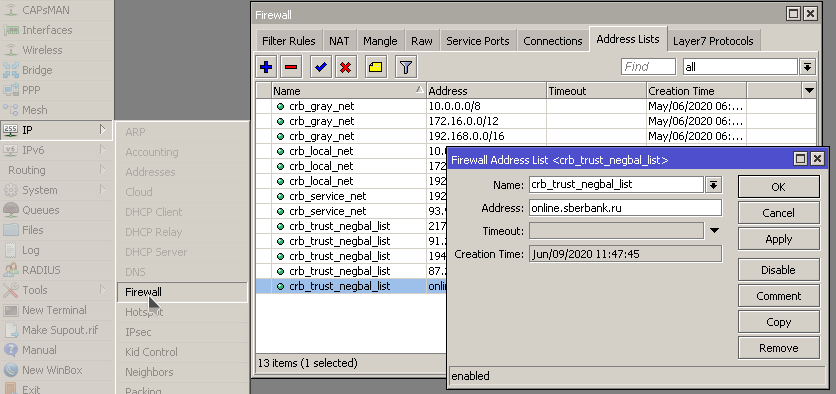The image size is (836, 394).
Task: Click the Find search field
Action: point(648,67)
